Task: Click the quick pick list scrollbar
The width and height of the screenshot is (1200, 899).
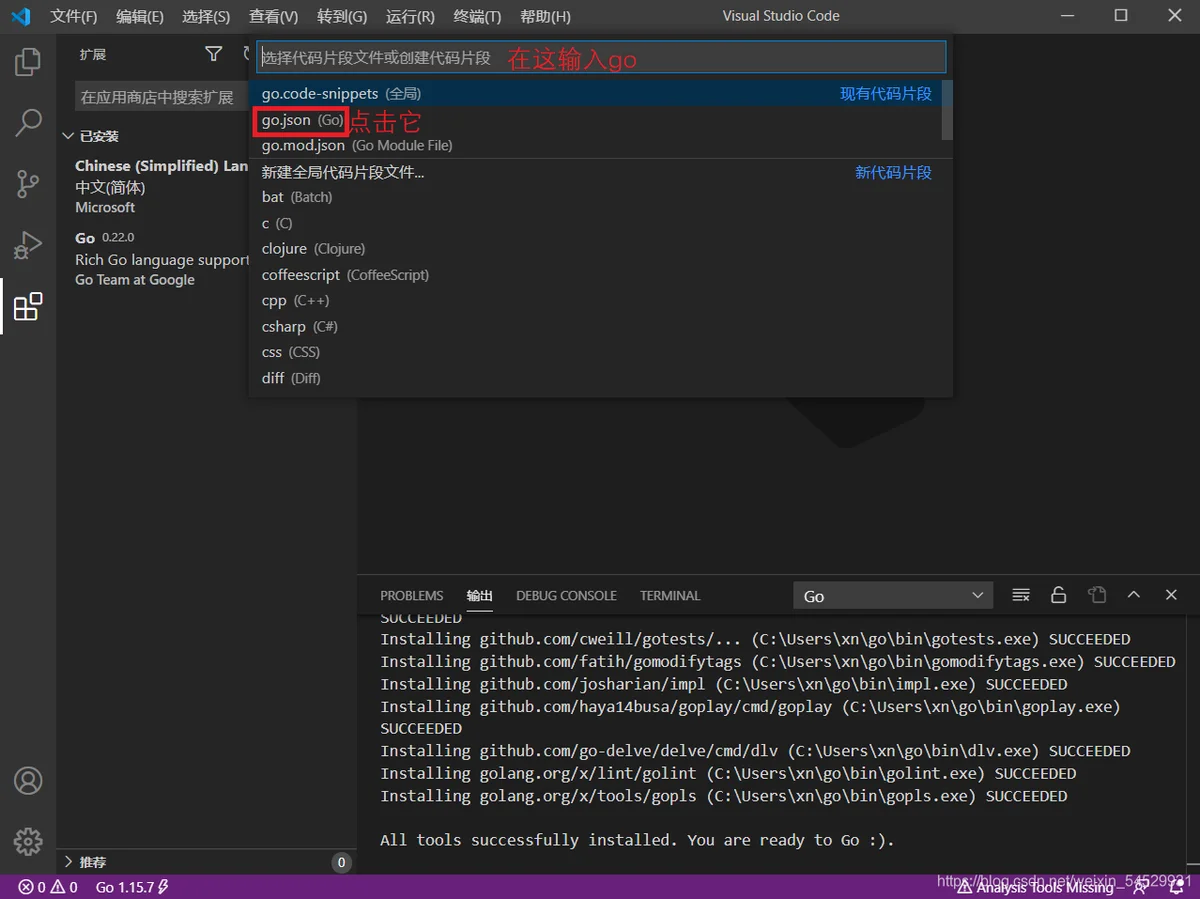Action: tap(947, 110)
